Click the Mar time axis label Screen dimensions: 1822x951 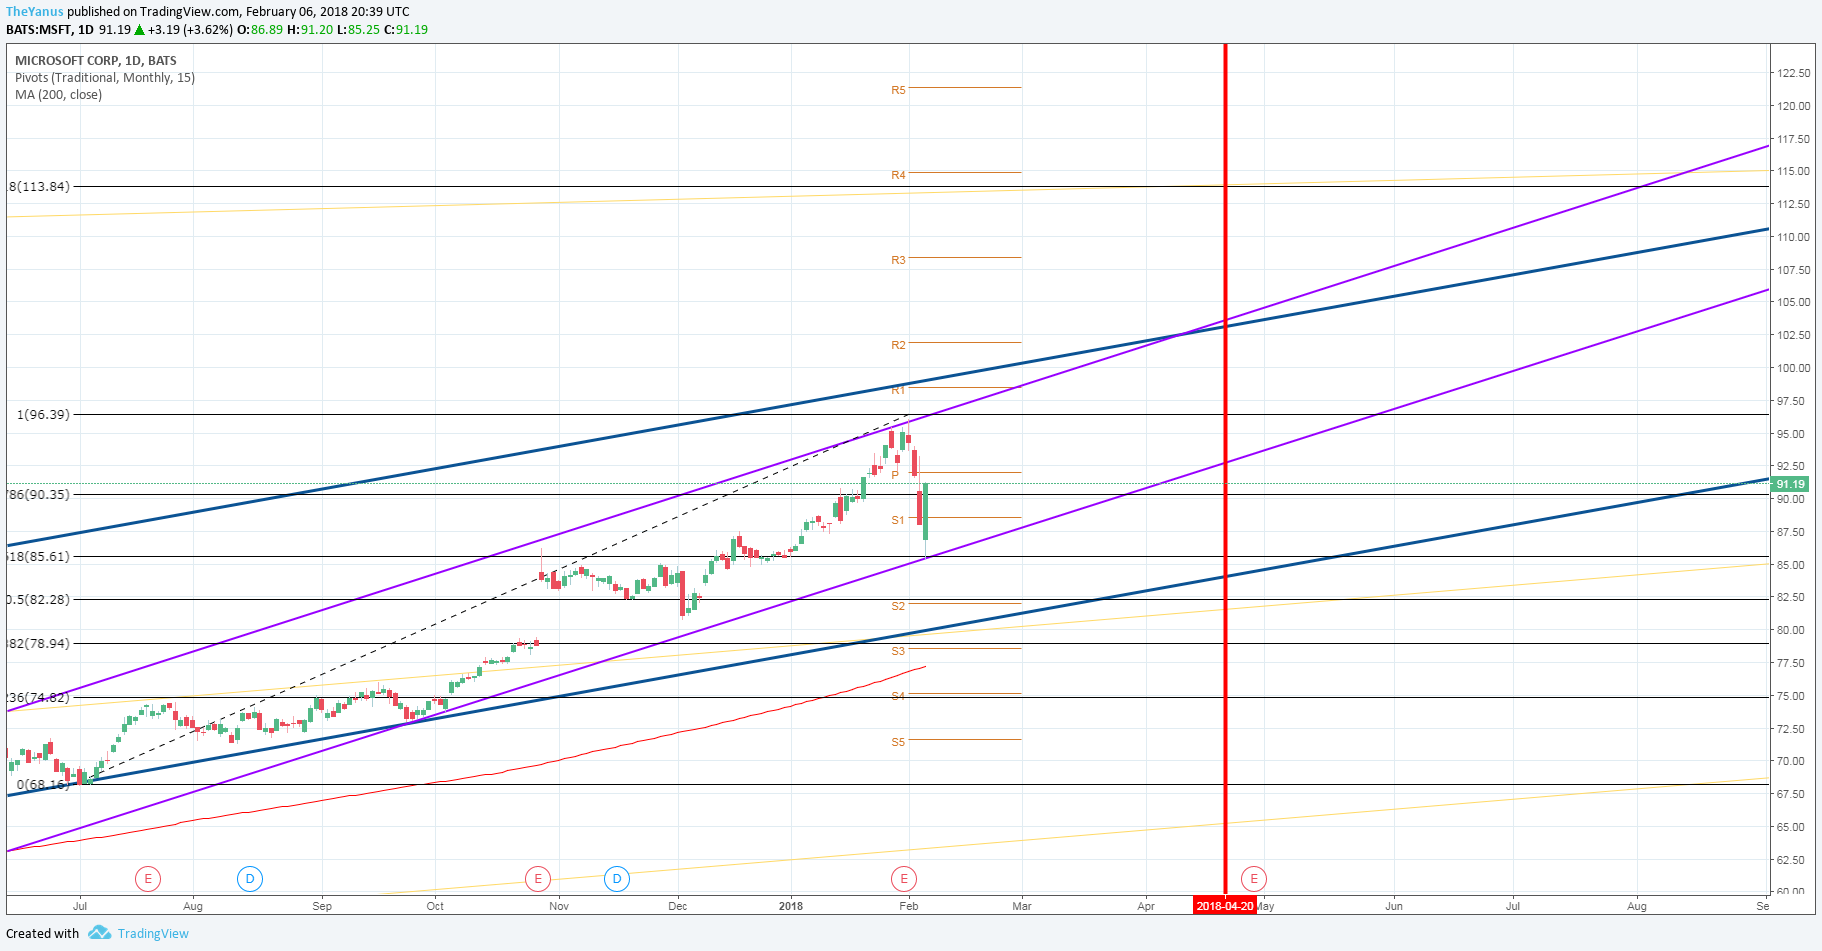(x=1022, y=906)
